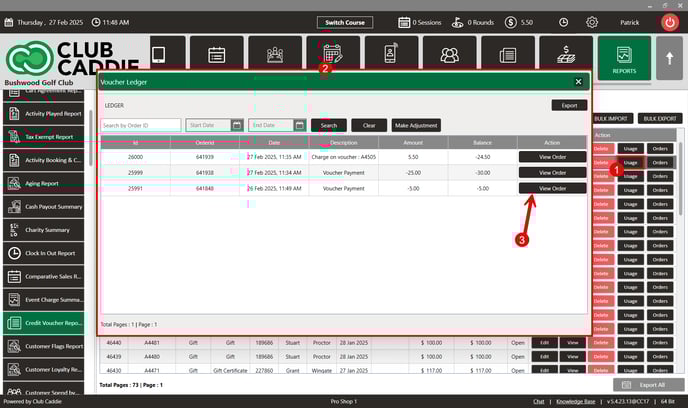Click the Export All button
The width and height of the screenshot is (688, 408).
[649, 385]
